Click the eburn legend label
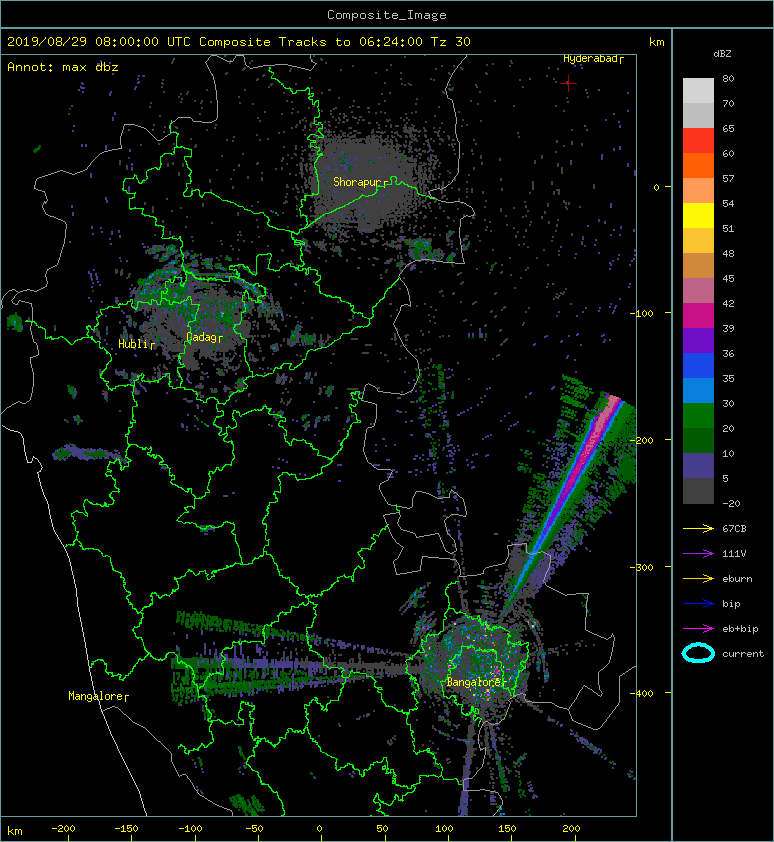Image resolution: width=774 pixels, height=842 pixels. click(x=737, y=578)
